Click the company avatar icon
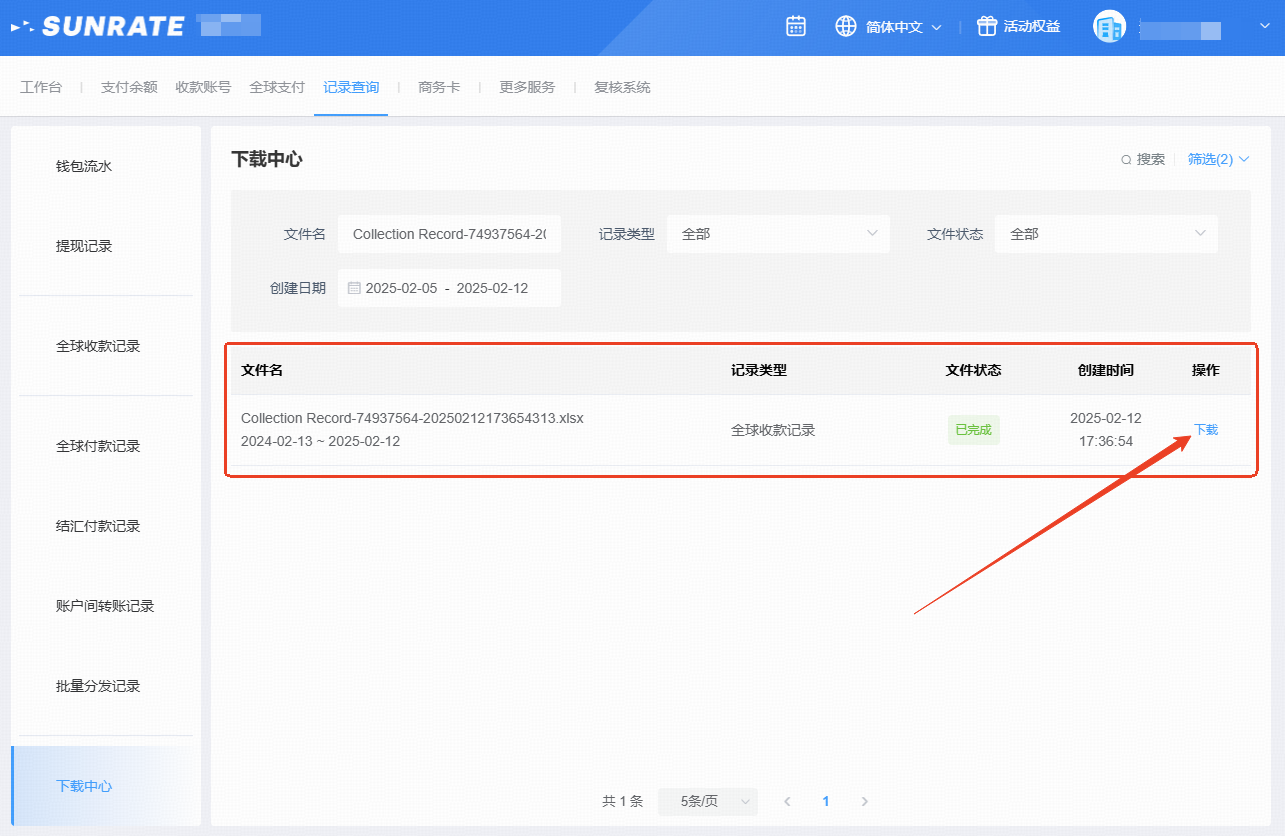This screenshot has height=836, width=1285. coord(1109,27)
